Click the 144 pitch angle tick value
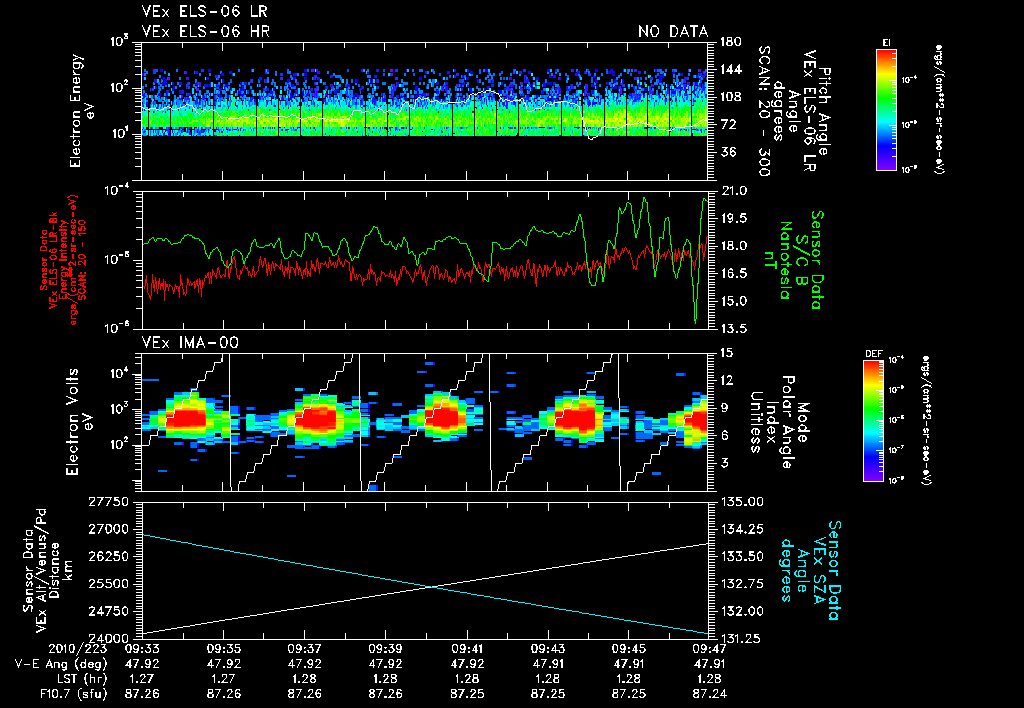Viewport: 1024px width, 708px height. (731, 69)
